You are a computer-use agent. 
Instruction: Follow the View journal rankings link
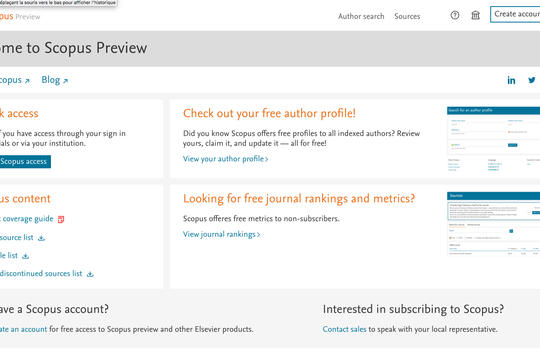pyautogui.click(x=221, y=234)
